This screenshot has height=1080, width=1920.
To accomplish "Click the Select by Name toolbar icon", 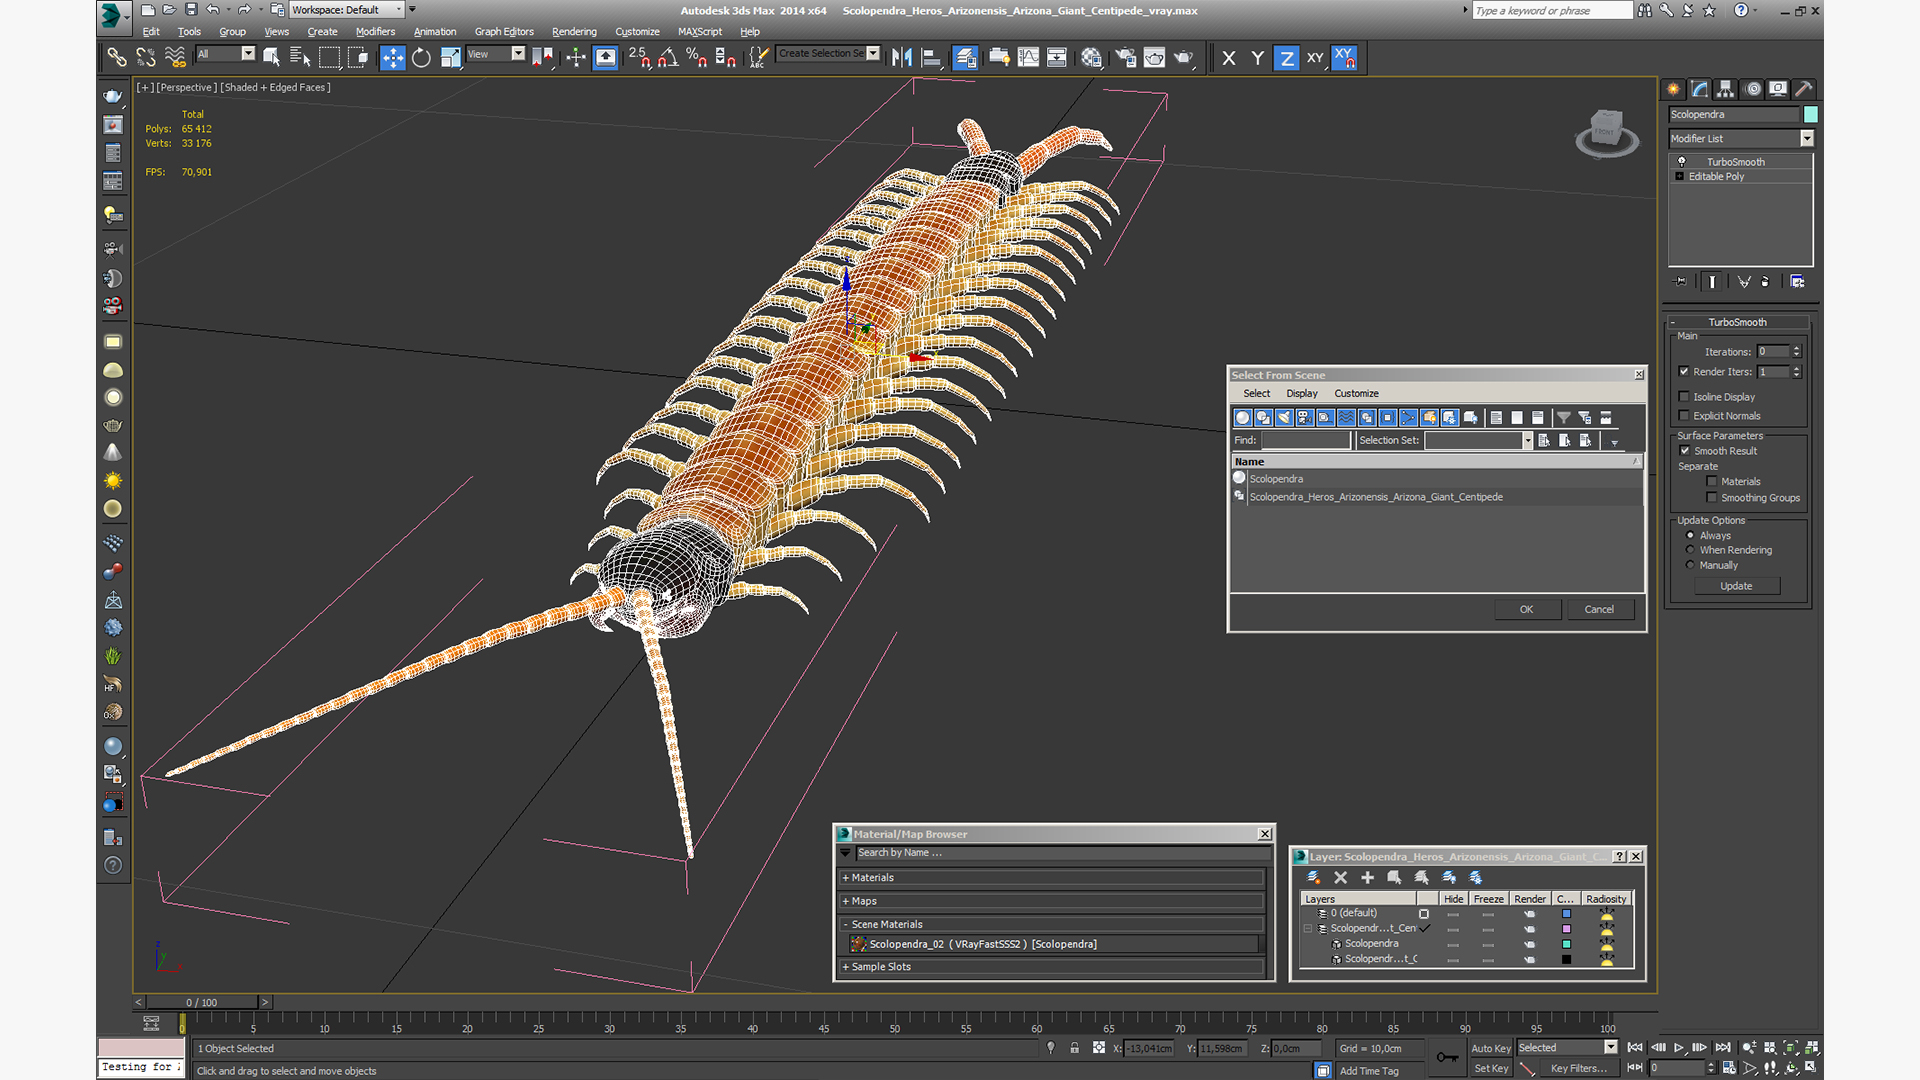I will pos(299,58).
